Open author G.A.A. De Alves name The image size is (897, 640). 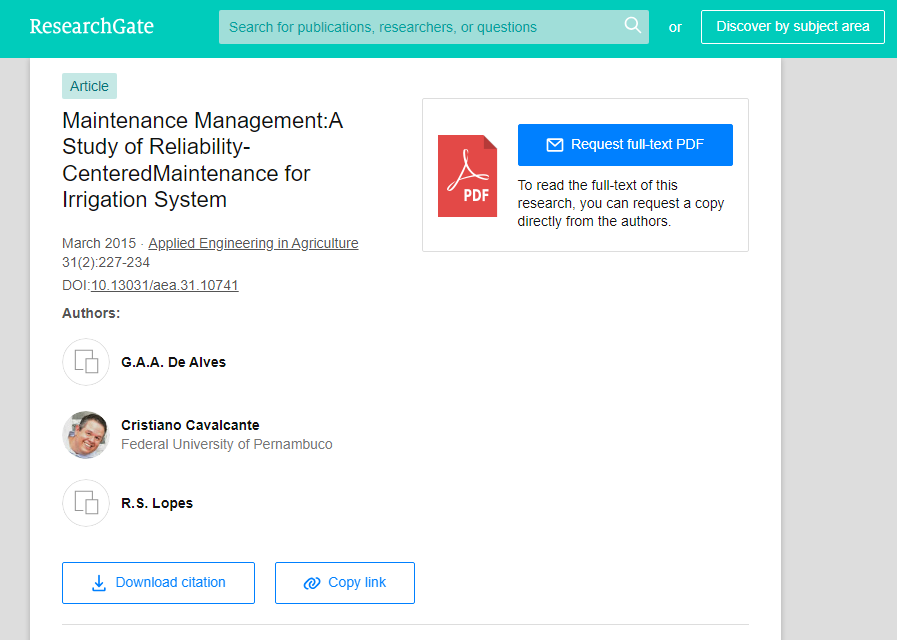(173, 362)
